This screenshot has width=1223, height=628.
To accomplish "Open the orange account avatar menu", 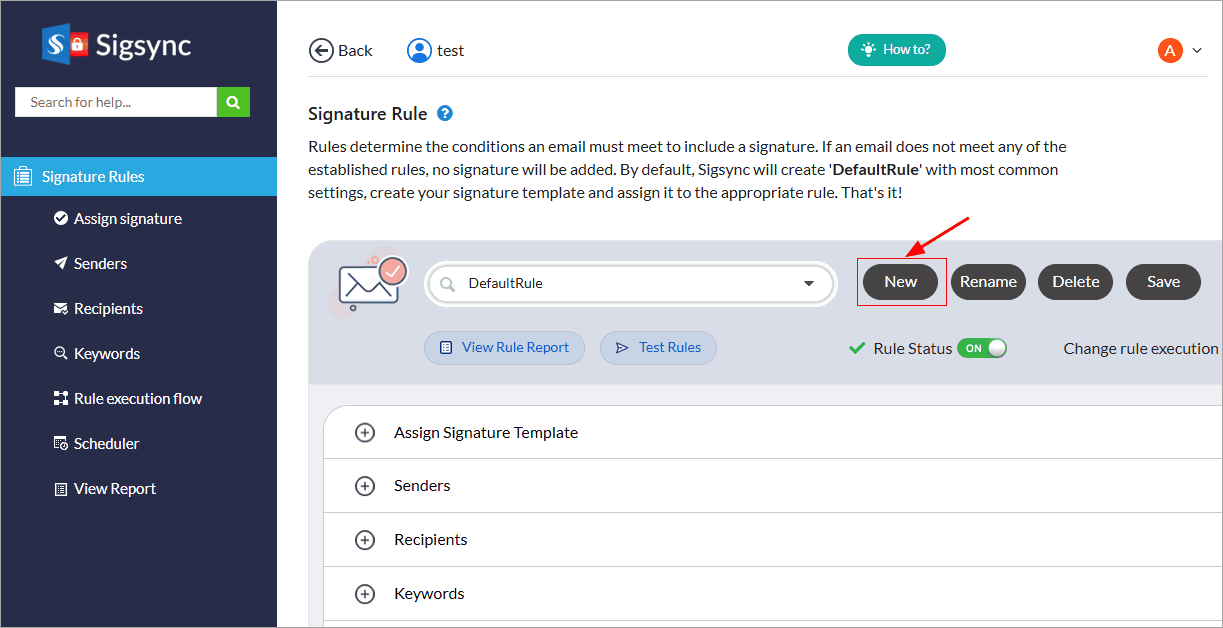I will pyautogui.click(x=1169, y=49).
